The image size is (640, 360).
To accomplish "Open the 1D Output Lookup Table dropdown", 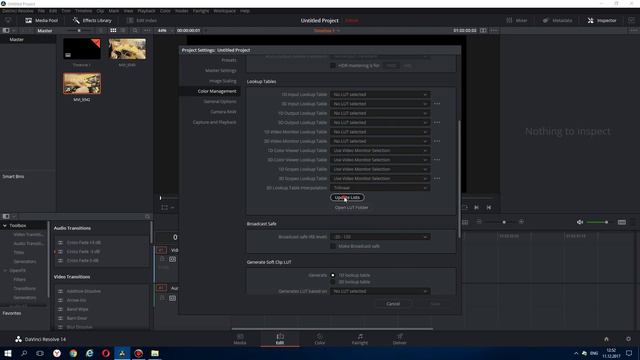I will (380, 113).
